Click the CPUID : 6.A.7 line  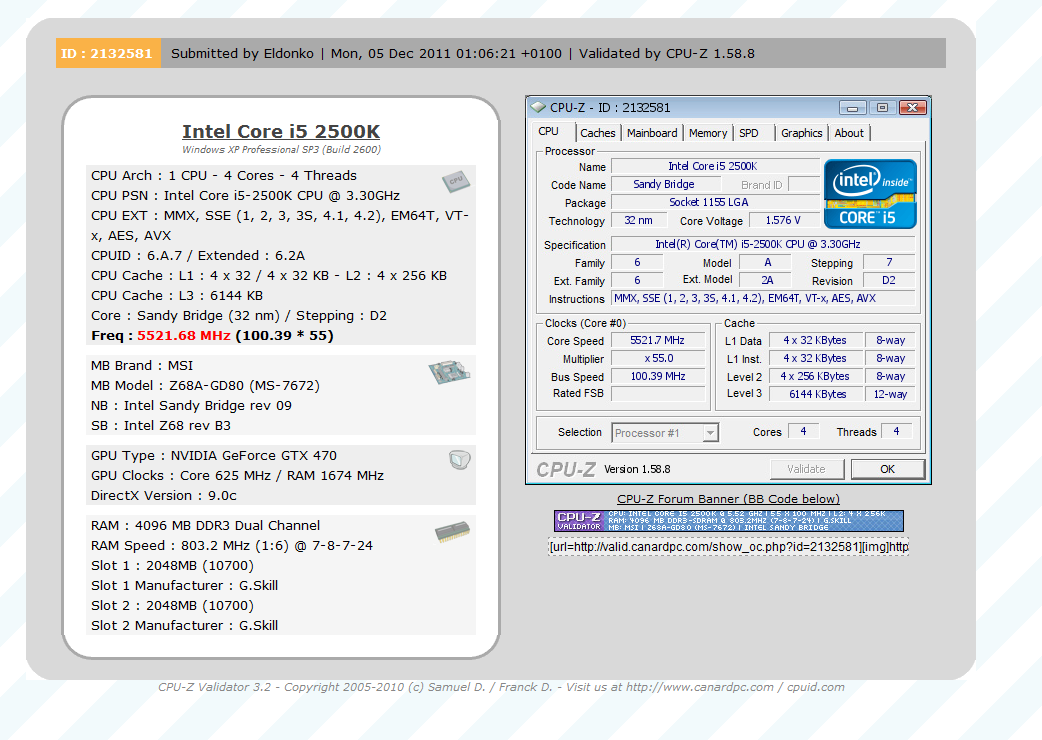point(198,256)
